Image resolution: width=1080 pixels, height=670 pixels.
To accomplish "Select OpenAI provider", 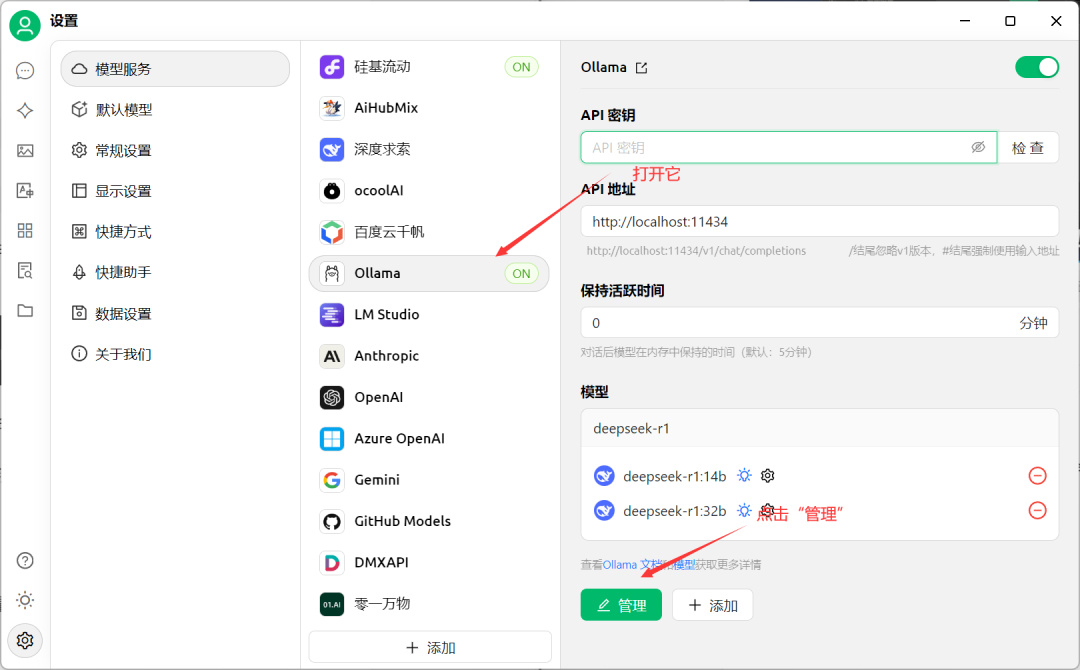I will pos(428,397).
